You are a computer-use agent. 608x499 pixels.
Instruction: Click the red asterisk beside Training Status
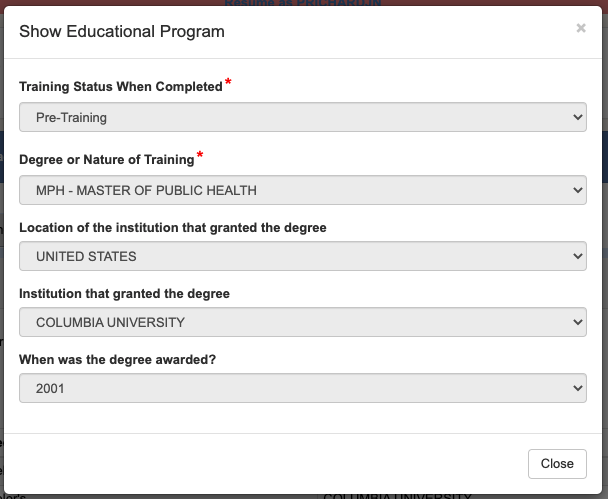[228, 83]
